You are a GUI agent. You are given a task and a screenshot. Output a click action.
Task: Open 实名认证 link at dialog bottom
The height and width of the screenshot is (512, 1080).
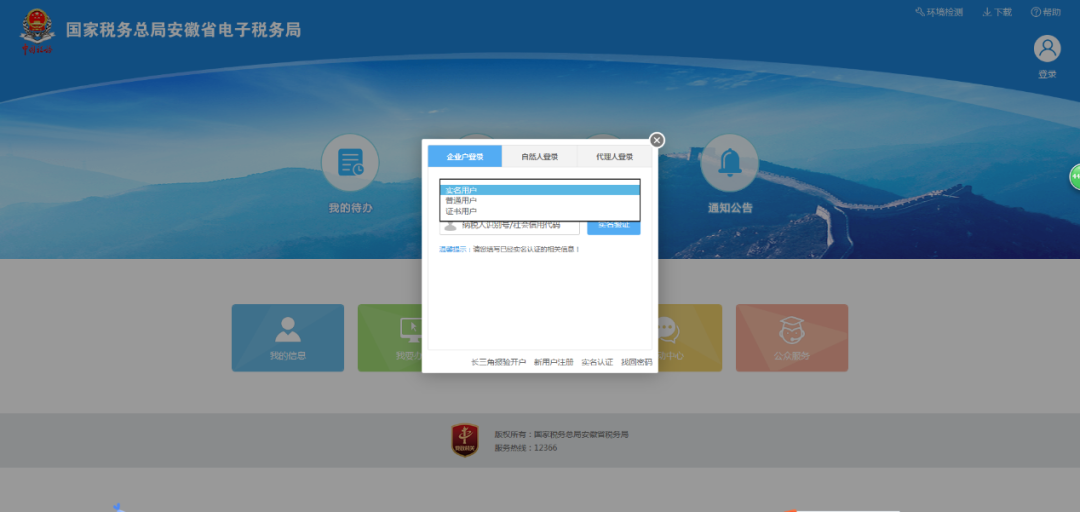(x=597, y=362)
